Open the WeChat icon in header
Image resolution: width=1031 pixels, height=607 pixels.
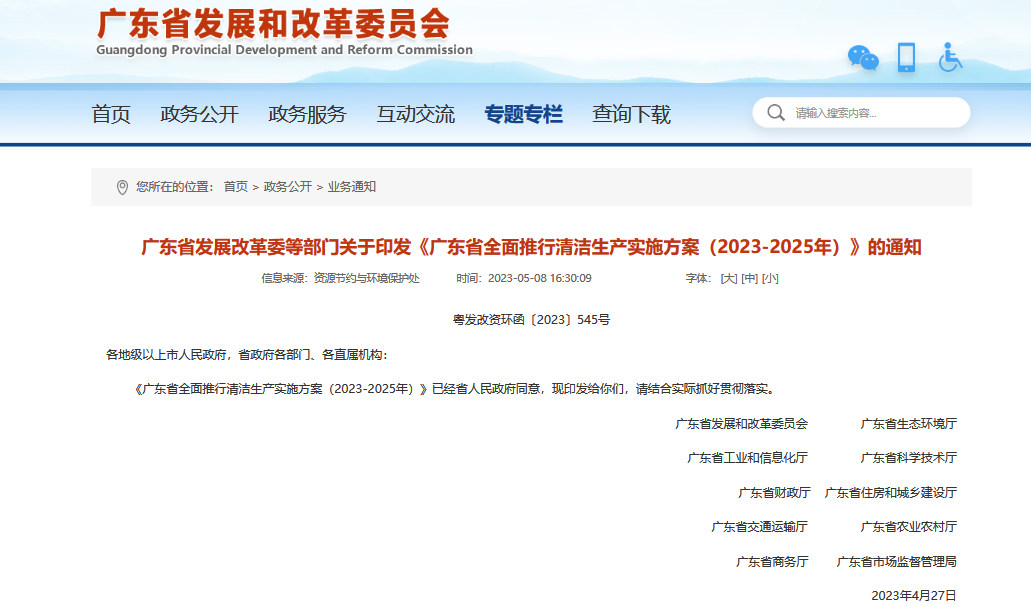(x=863, y=58)
